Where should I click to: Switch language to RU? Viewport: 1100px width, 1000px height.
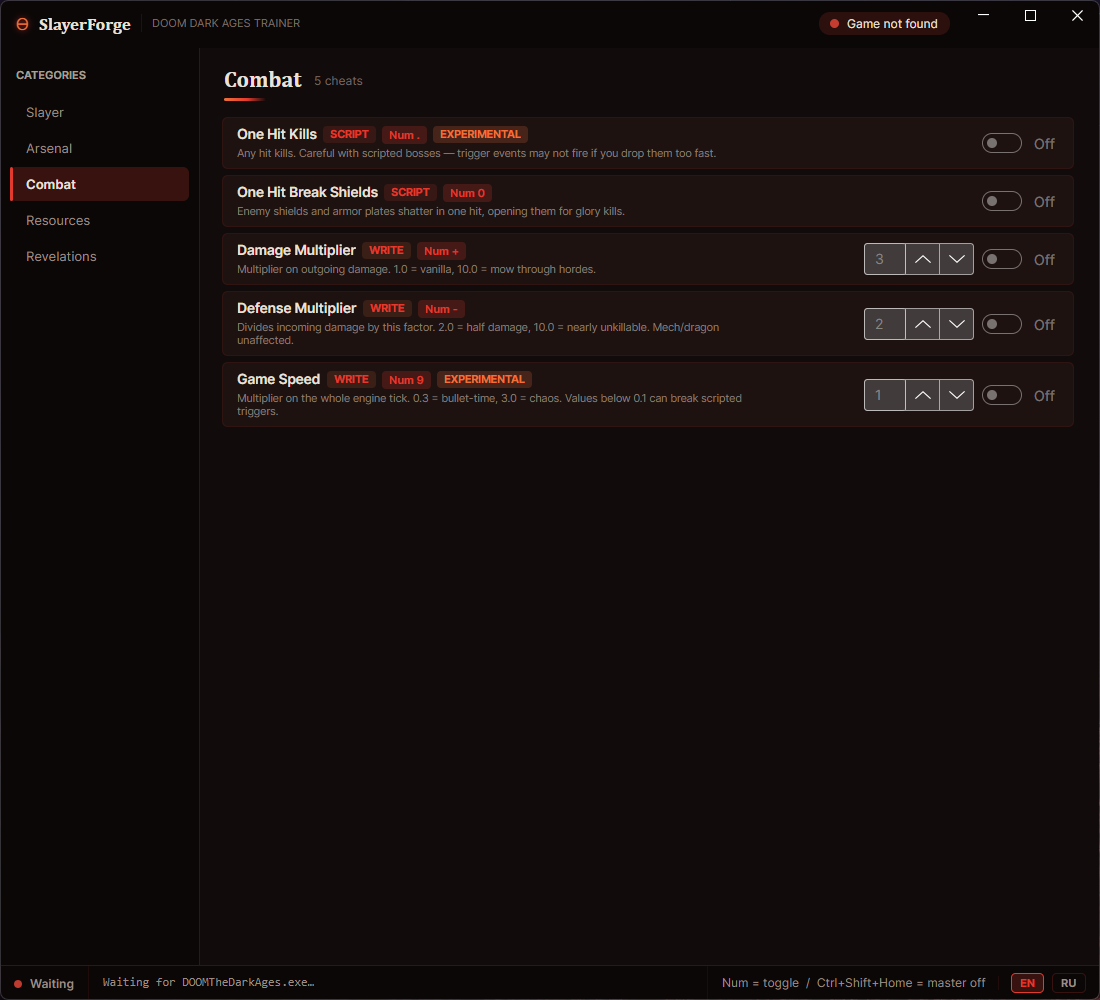pyautogui.click(x=1068, y=982)
